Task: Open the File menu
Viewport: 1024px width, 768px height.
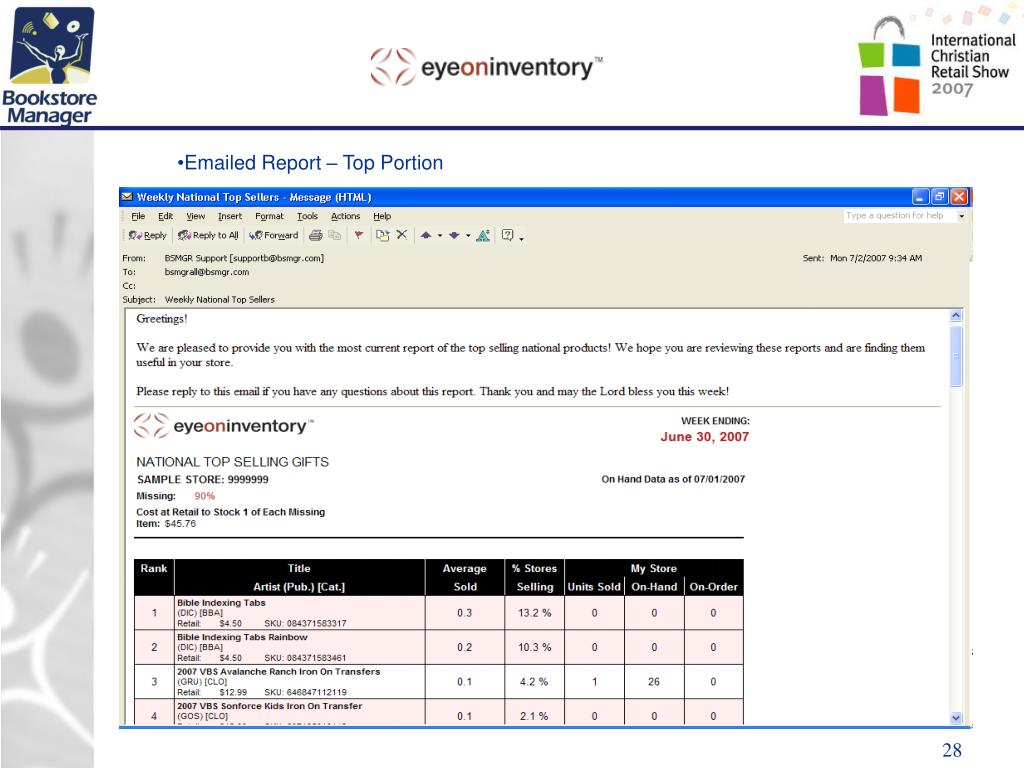Action: coord(138,216)
